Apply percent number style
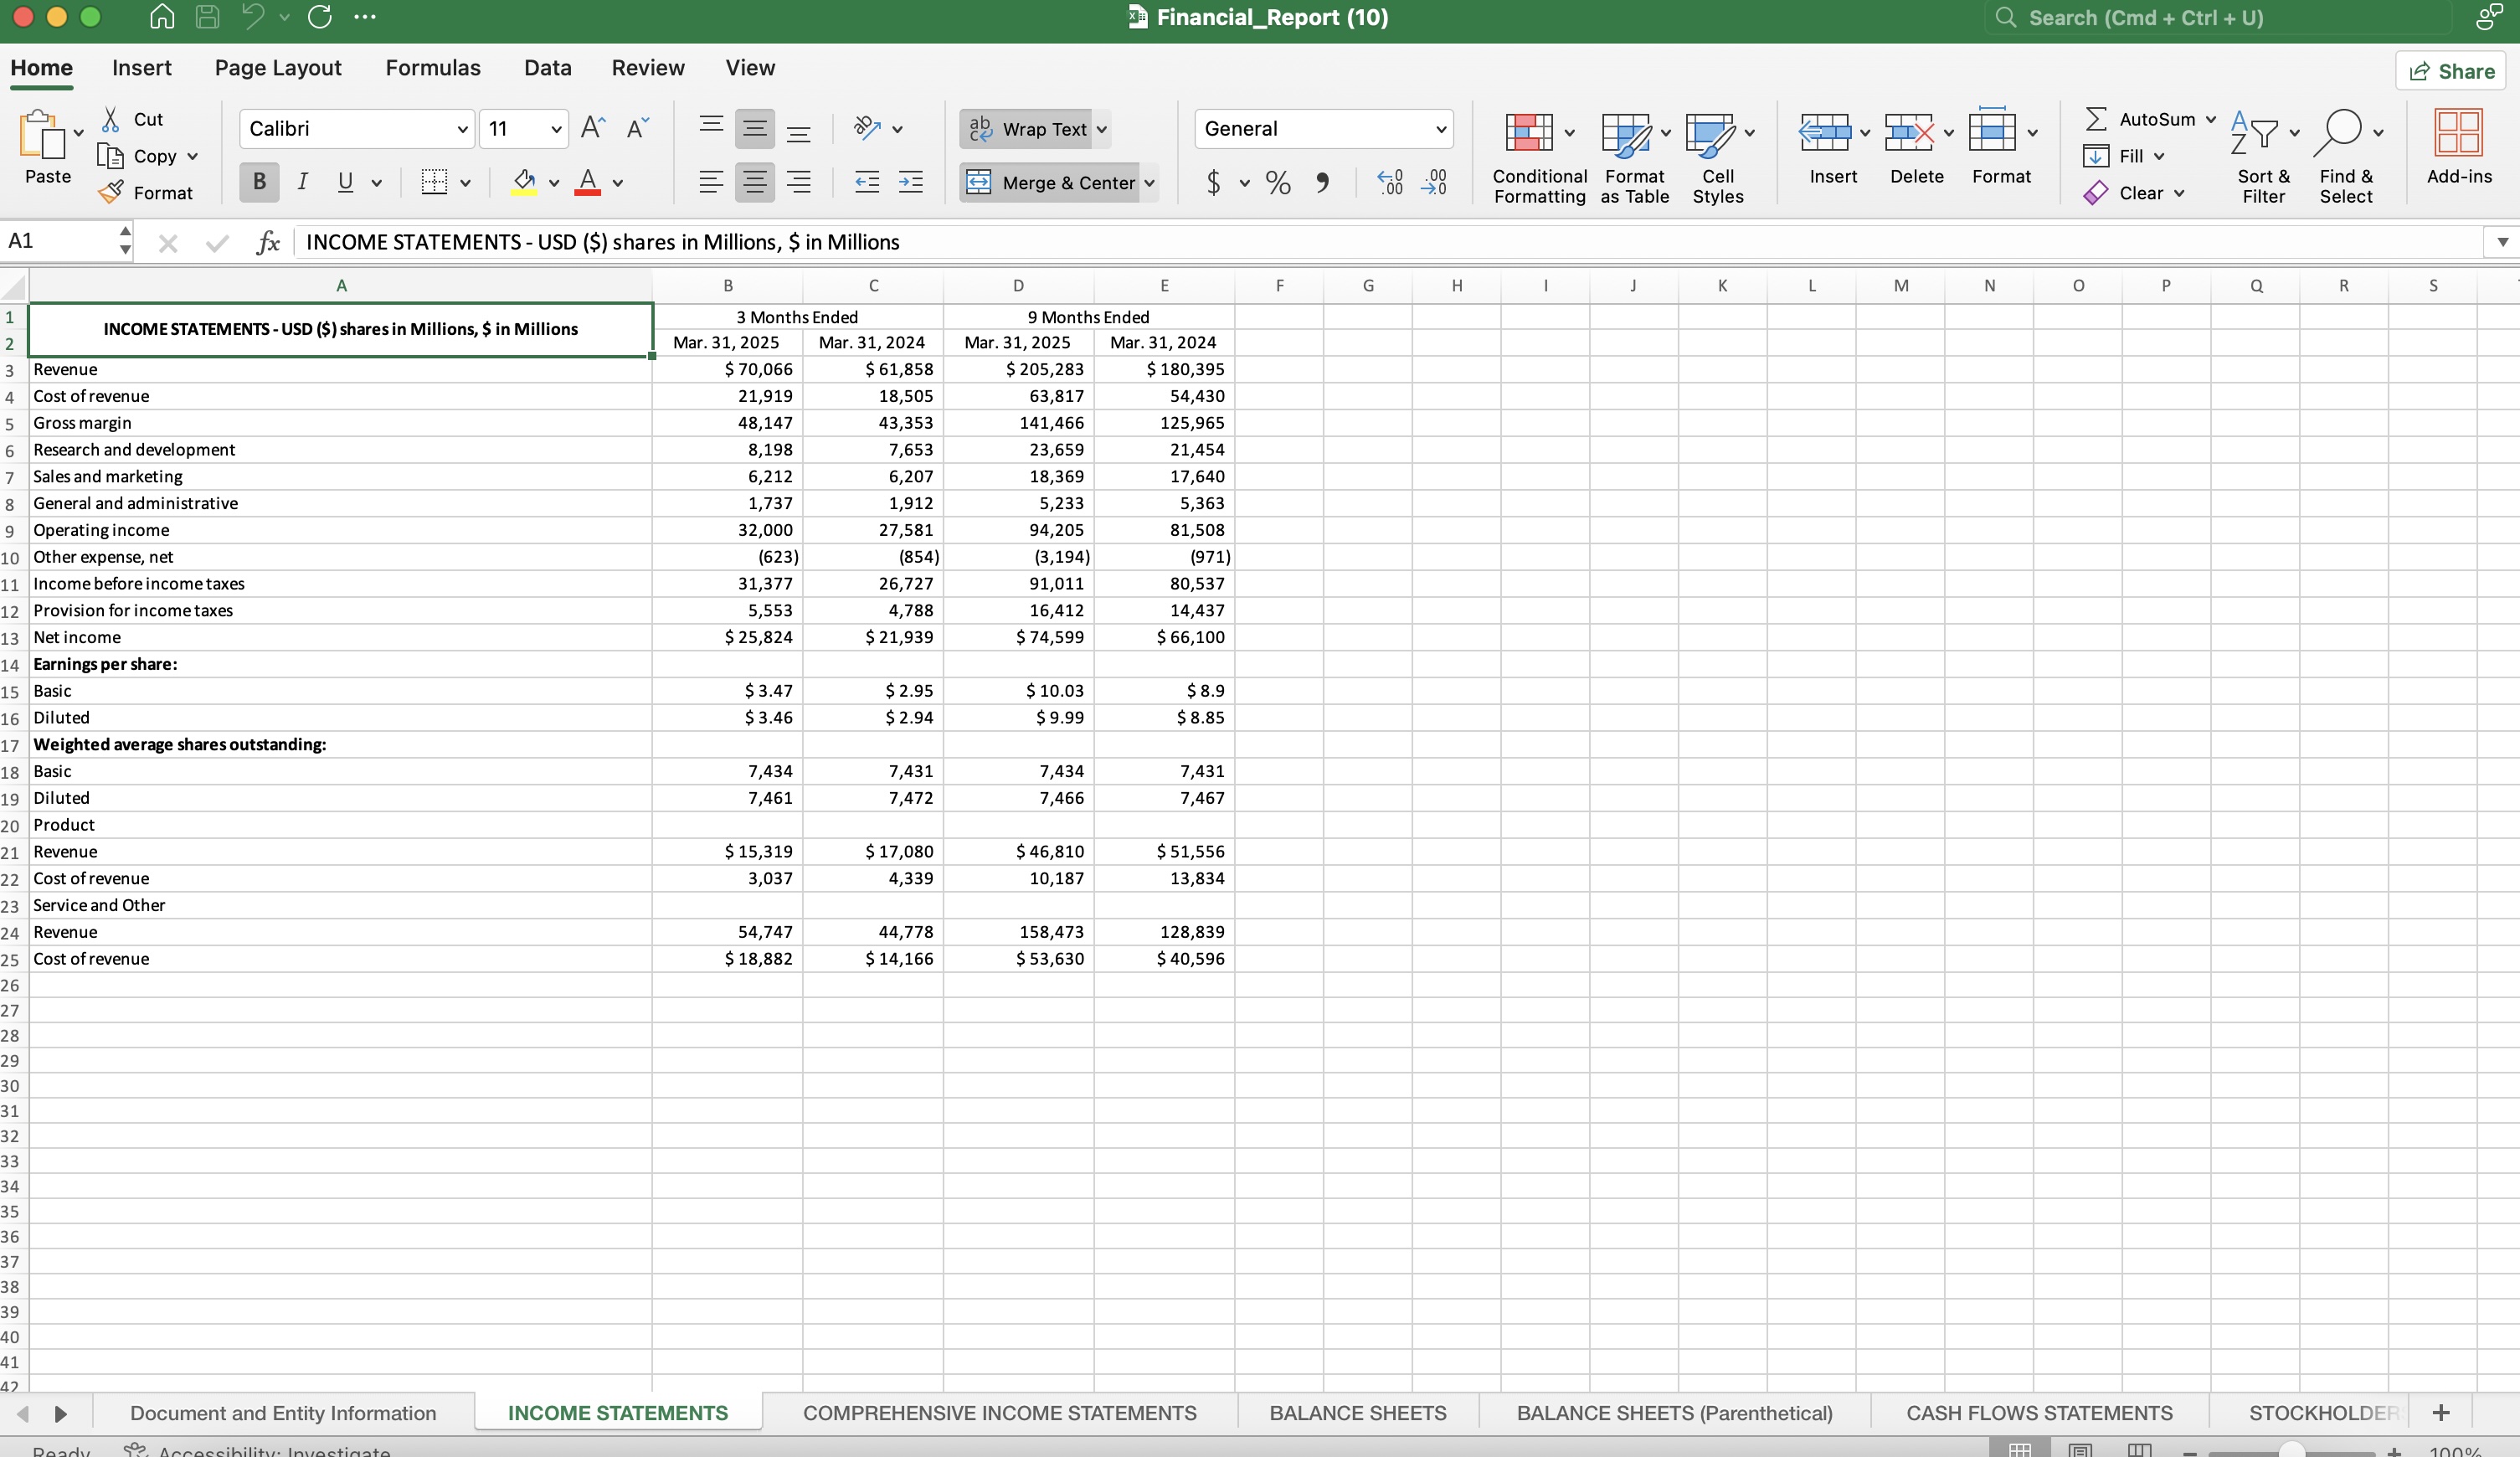The width and height of the screenshot is (2520, 1457). 1277,183
